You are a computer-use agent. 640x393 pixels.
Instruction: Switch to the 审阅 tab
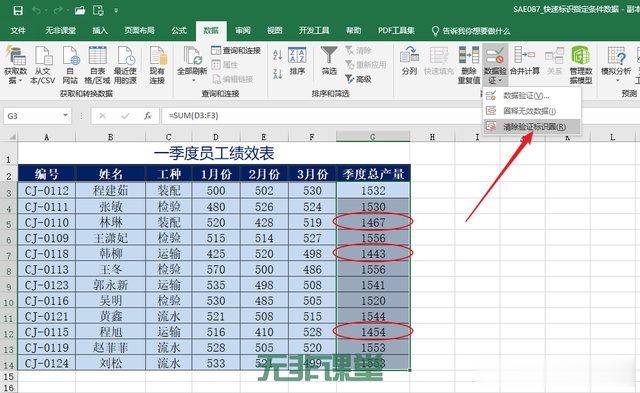[x=243, y=31]
